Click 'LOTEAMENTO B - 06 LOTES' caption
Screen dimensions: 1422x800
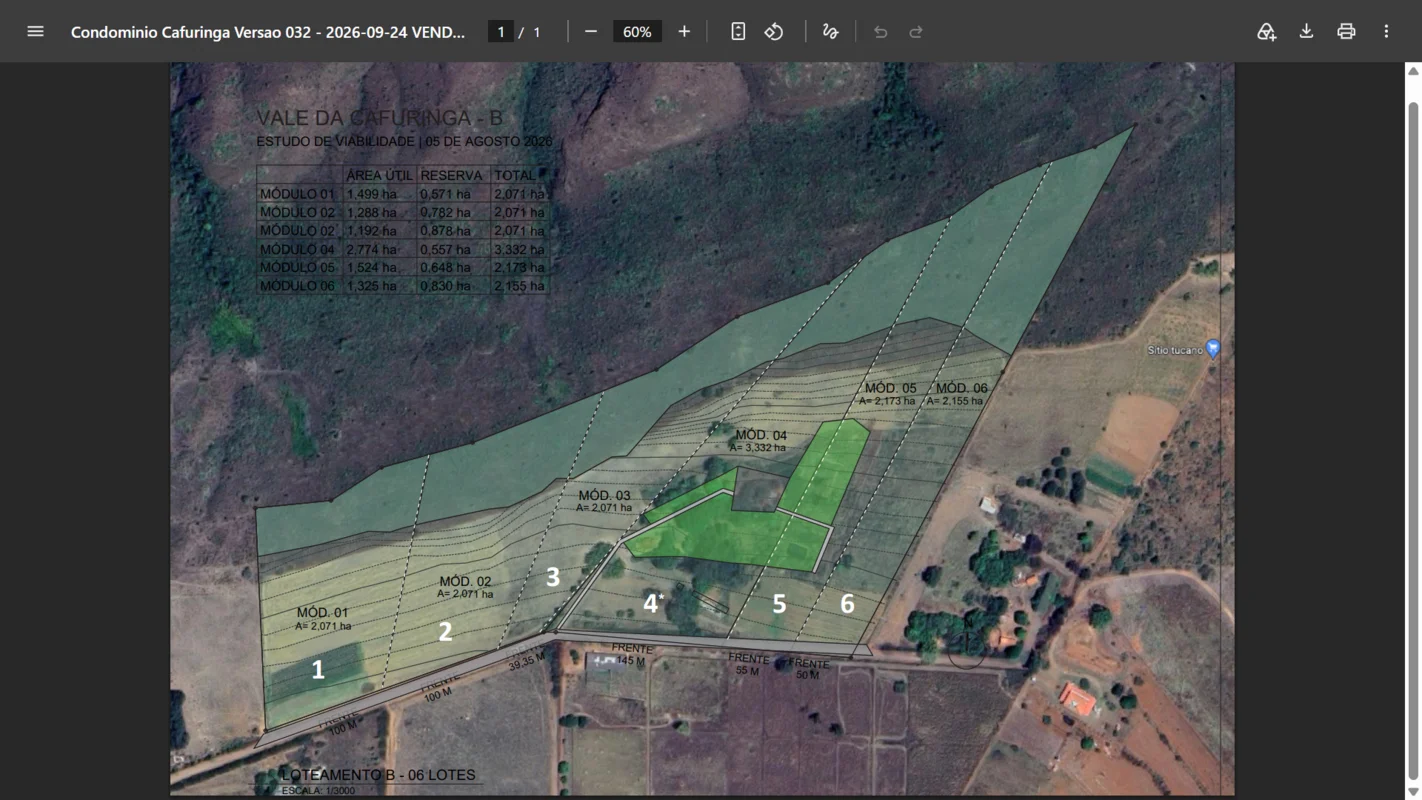(379, 775)
